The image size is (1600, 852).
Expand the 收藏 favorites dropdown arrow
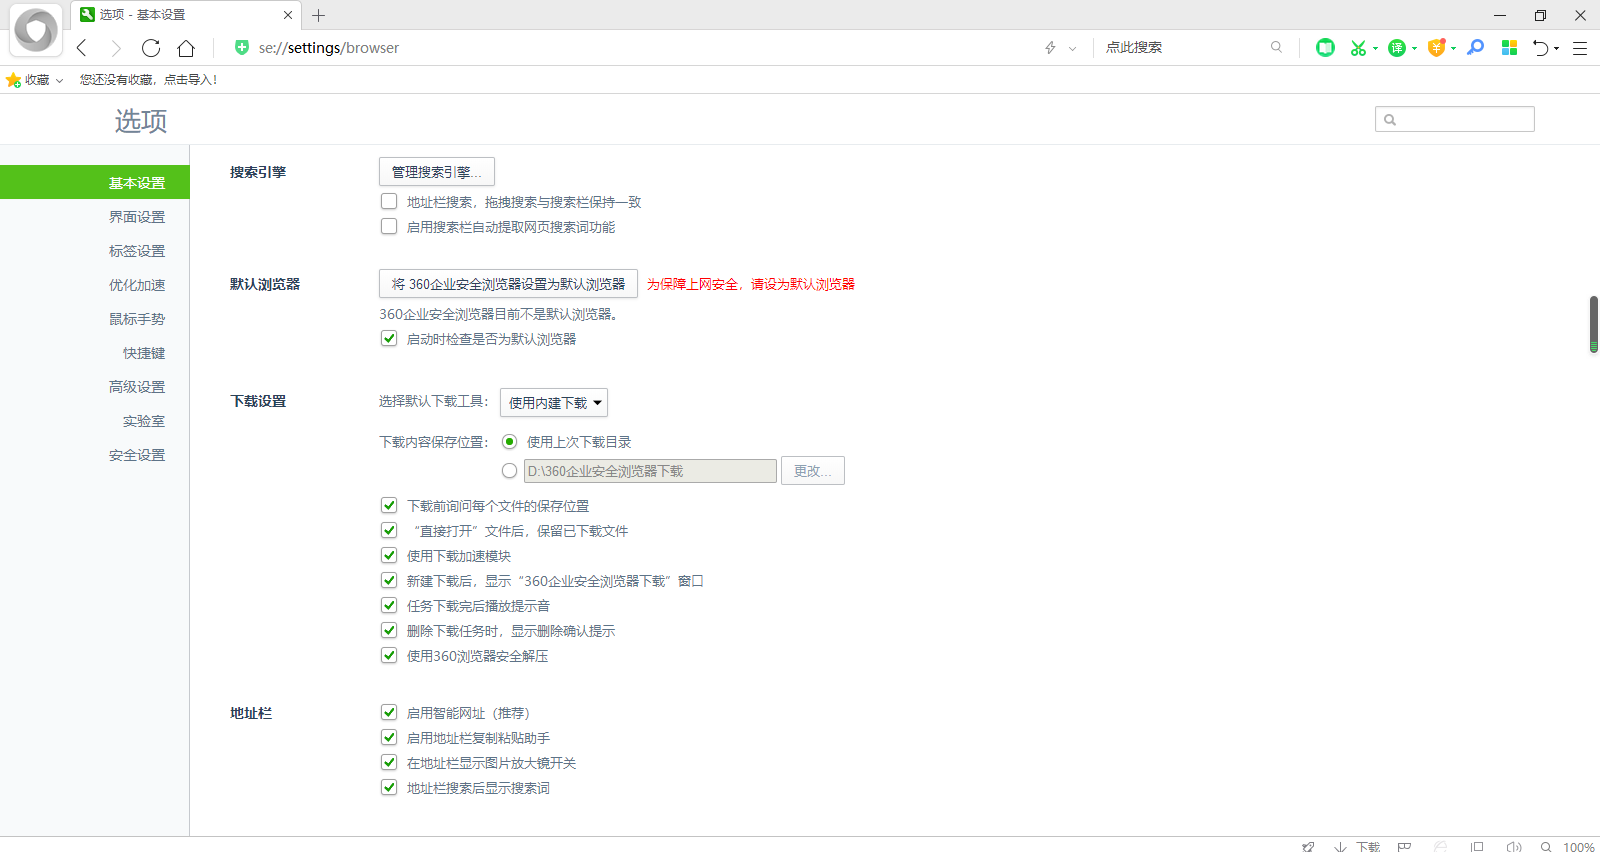pos(59,81)
